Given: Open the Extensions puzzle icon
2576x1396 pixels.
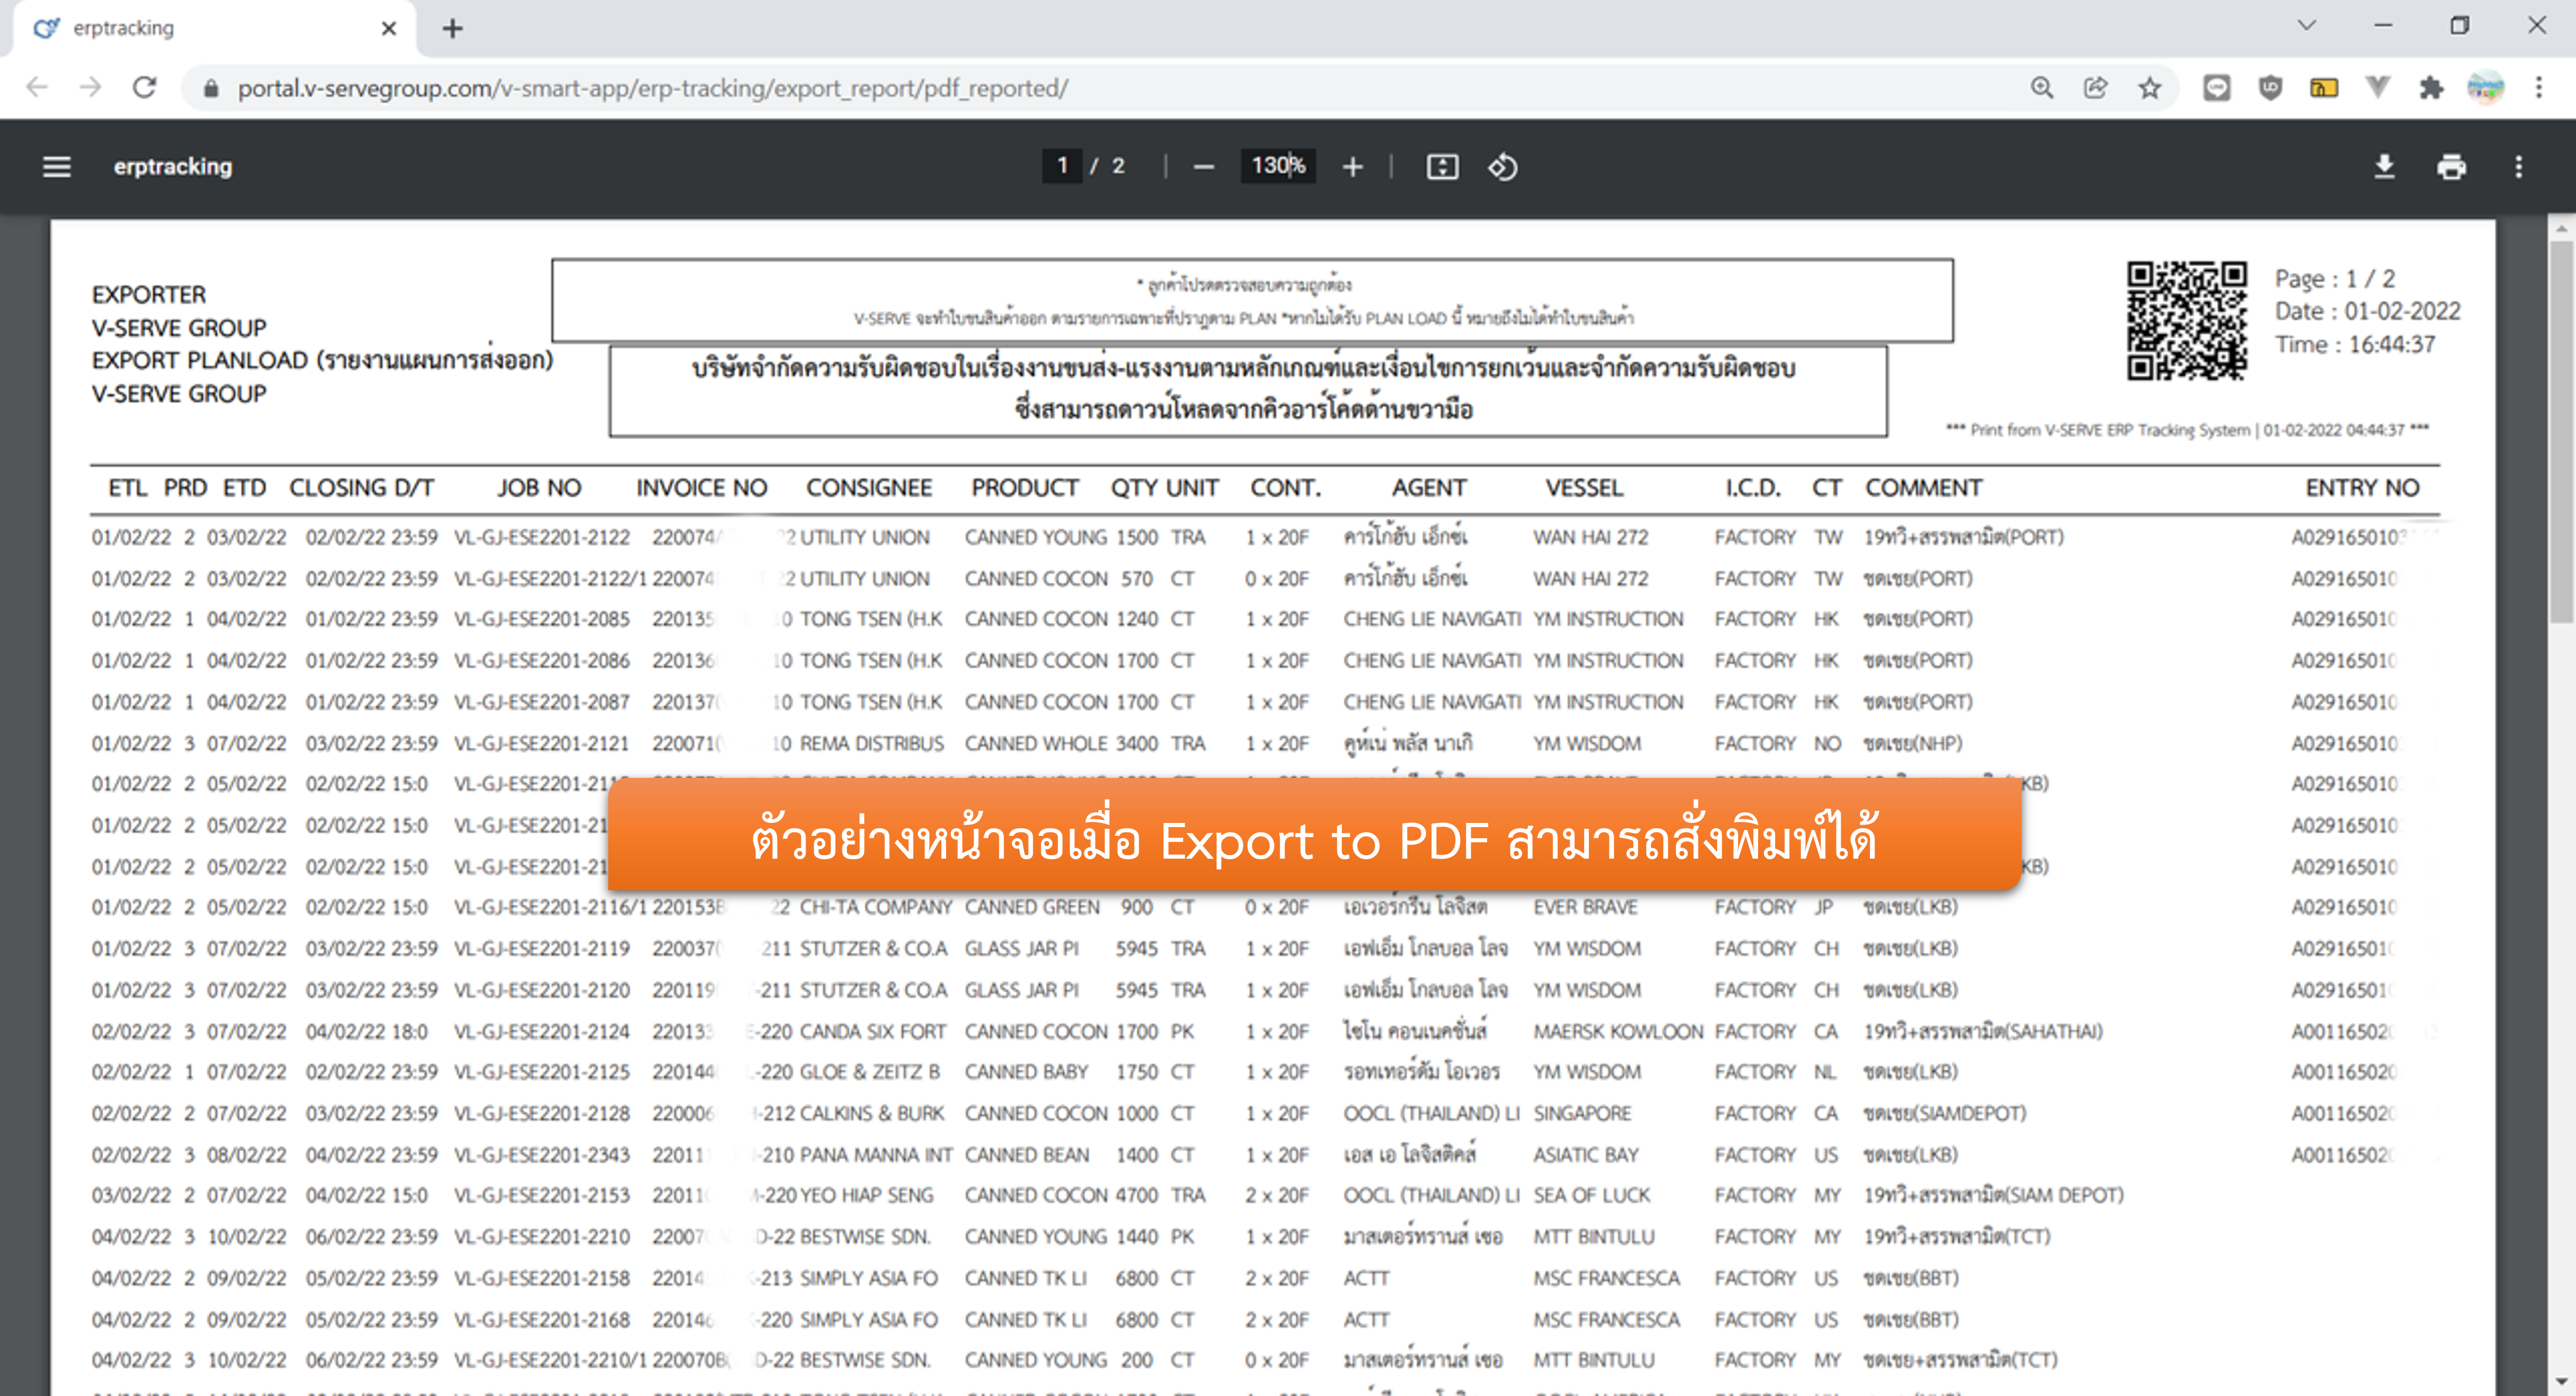Looking at the screenshot, I should click(x=2431, y=88).
